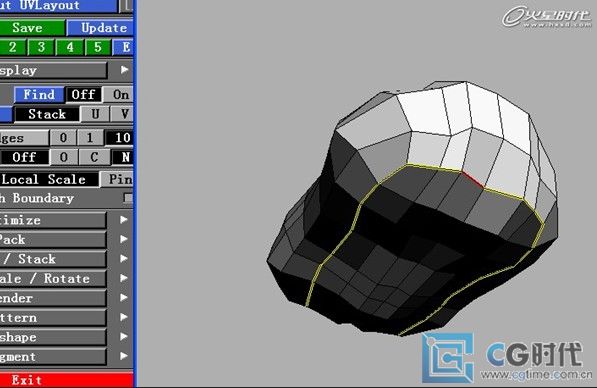This screenshot has height=388, width=597.
Task: Set edges value to 10
Action: click(119, 137)
